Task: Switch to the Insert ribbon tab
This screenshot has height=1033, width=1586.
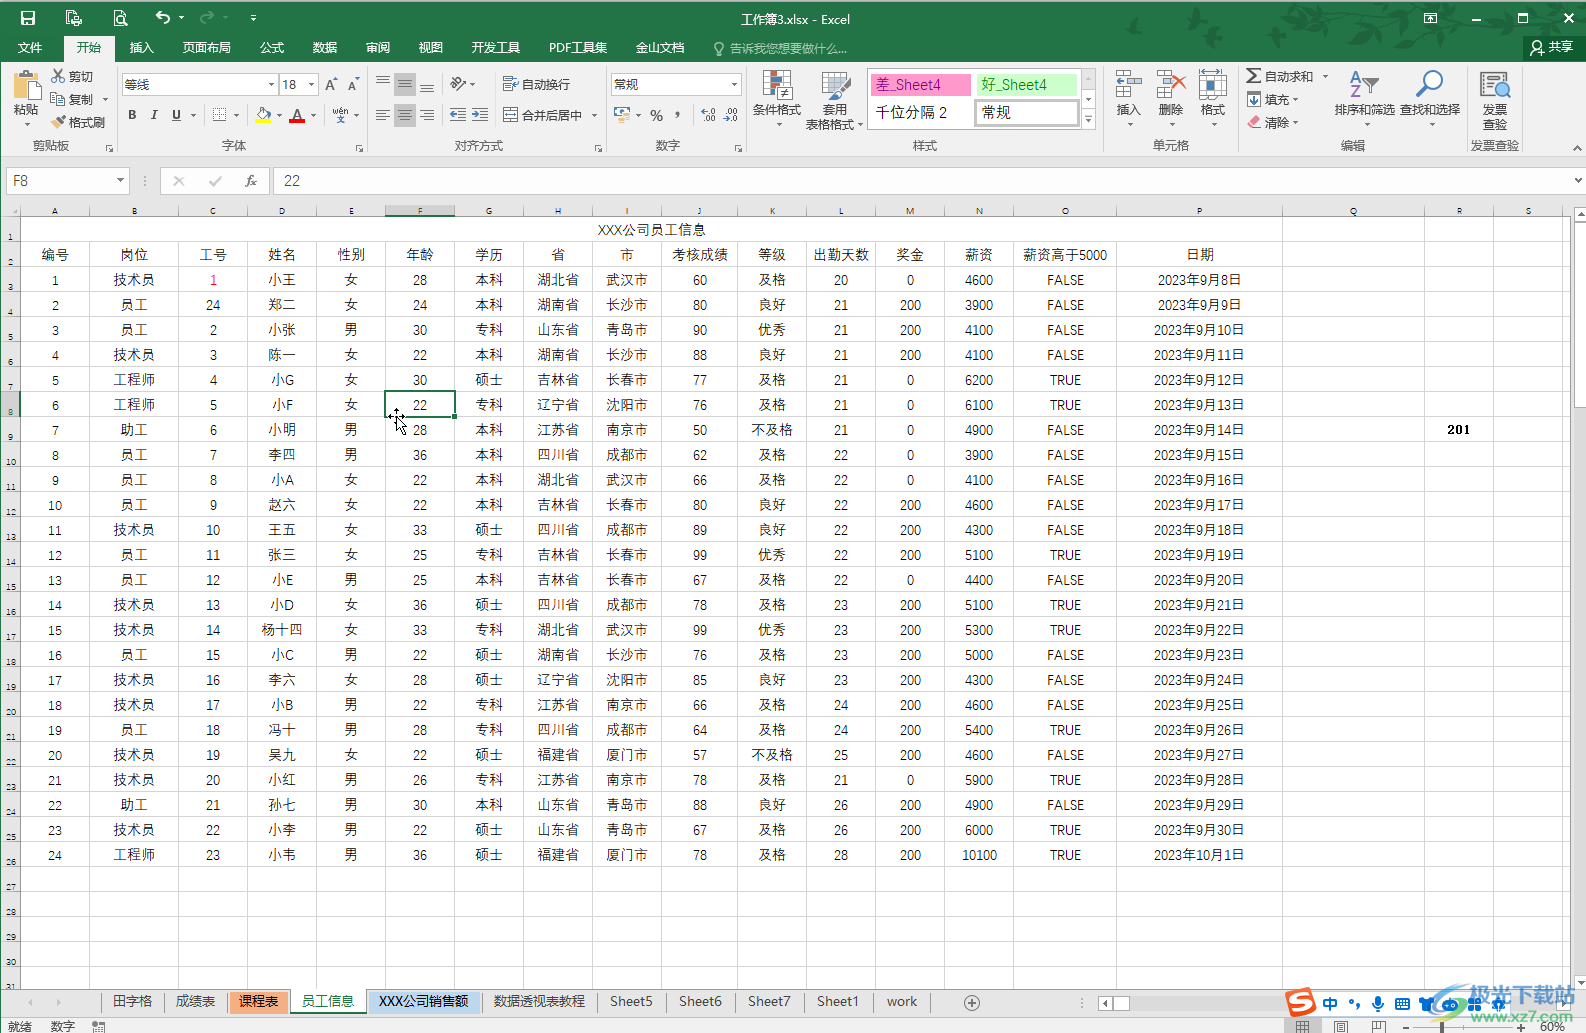Action: pos(142,47)
